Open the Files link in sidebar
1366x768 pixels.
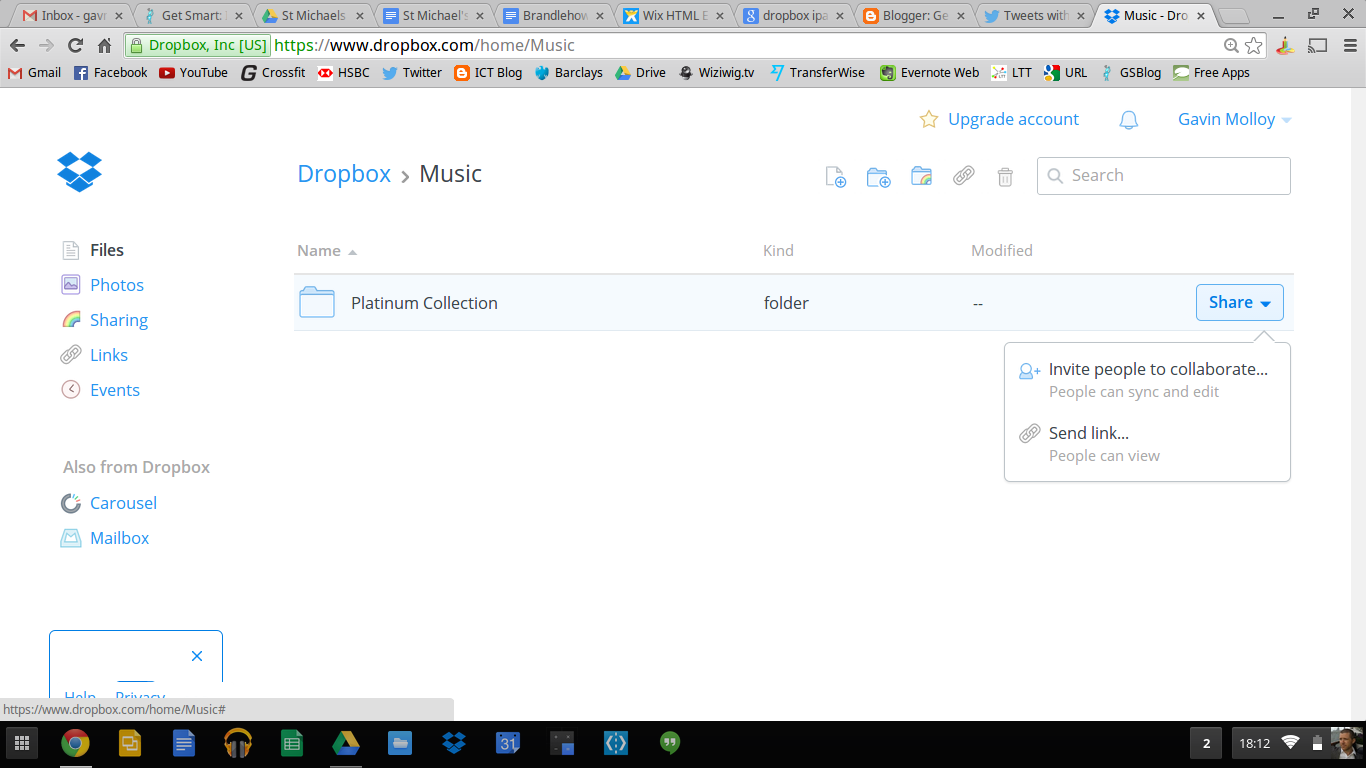(107, 250)
